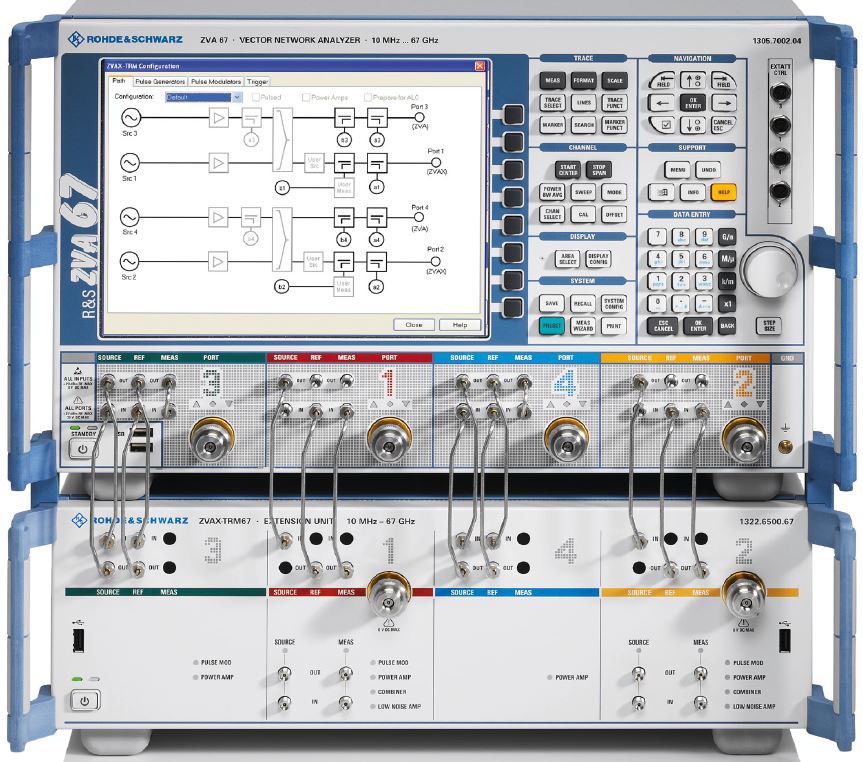Push the AREA SELECT key
863x762 pixels.
point(568,259)
